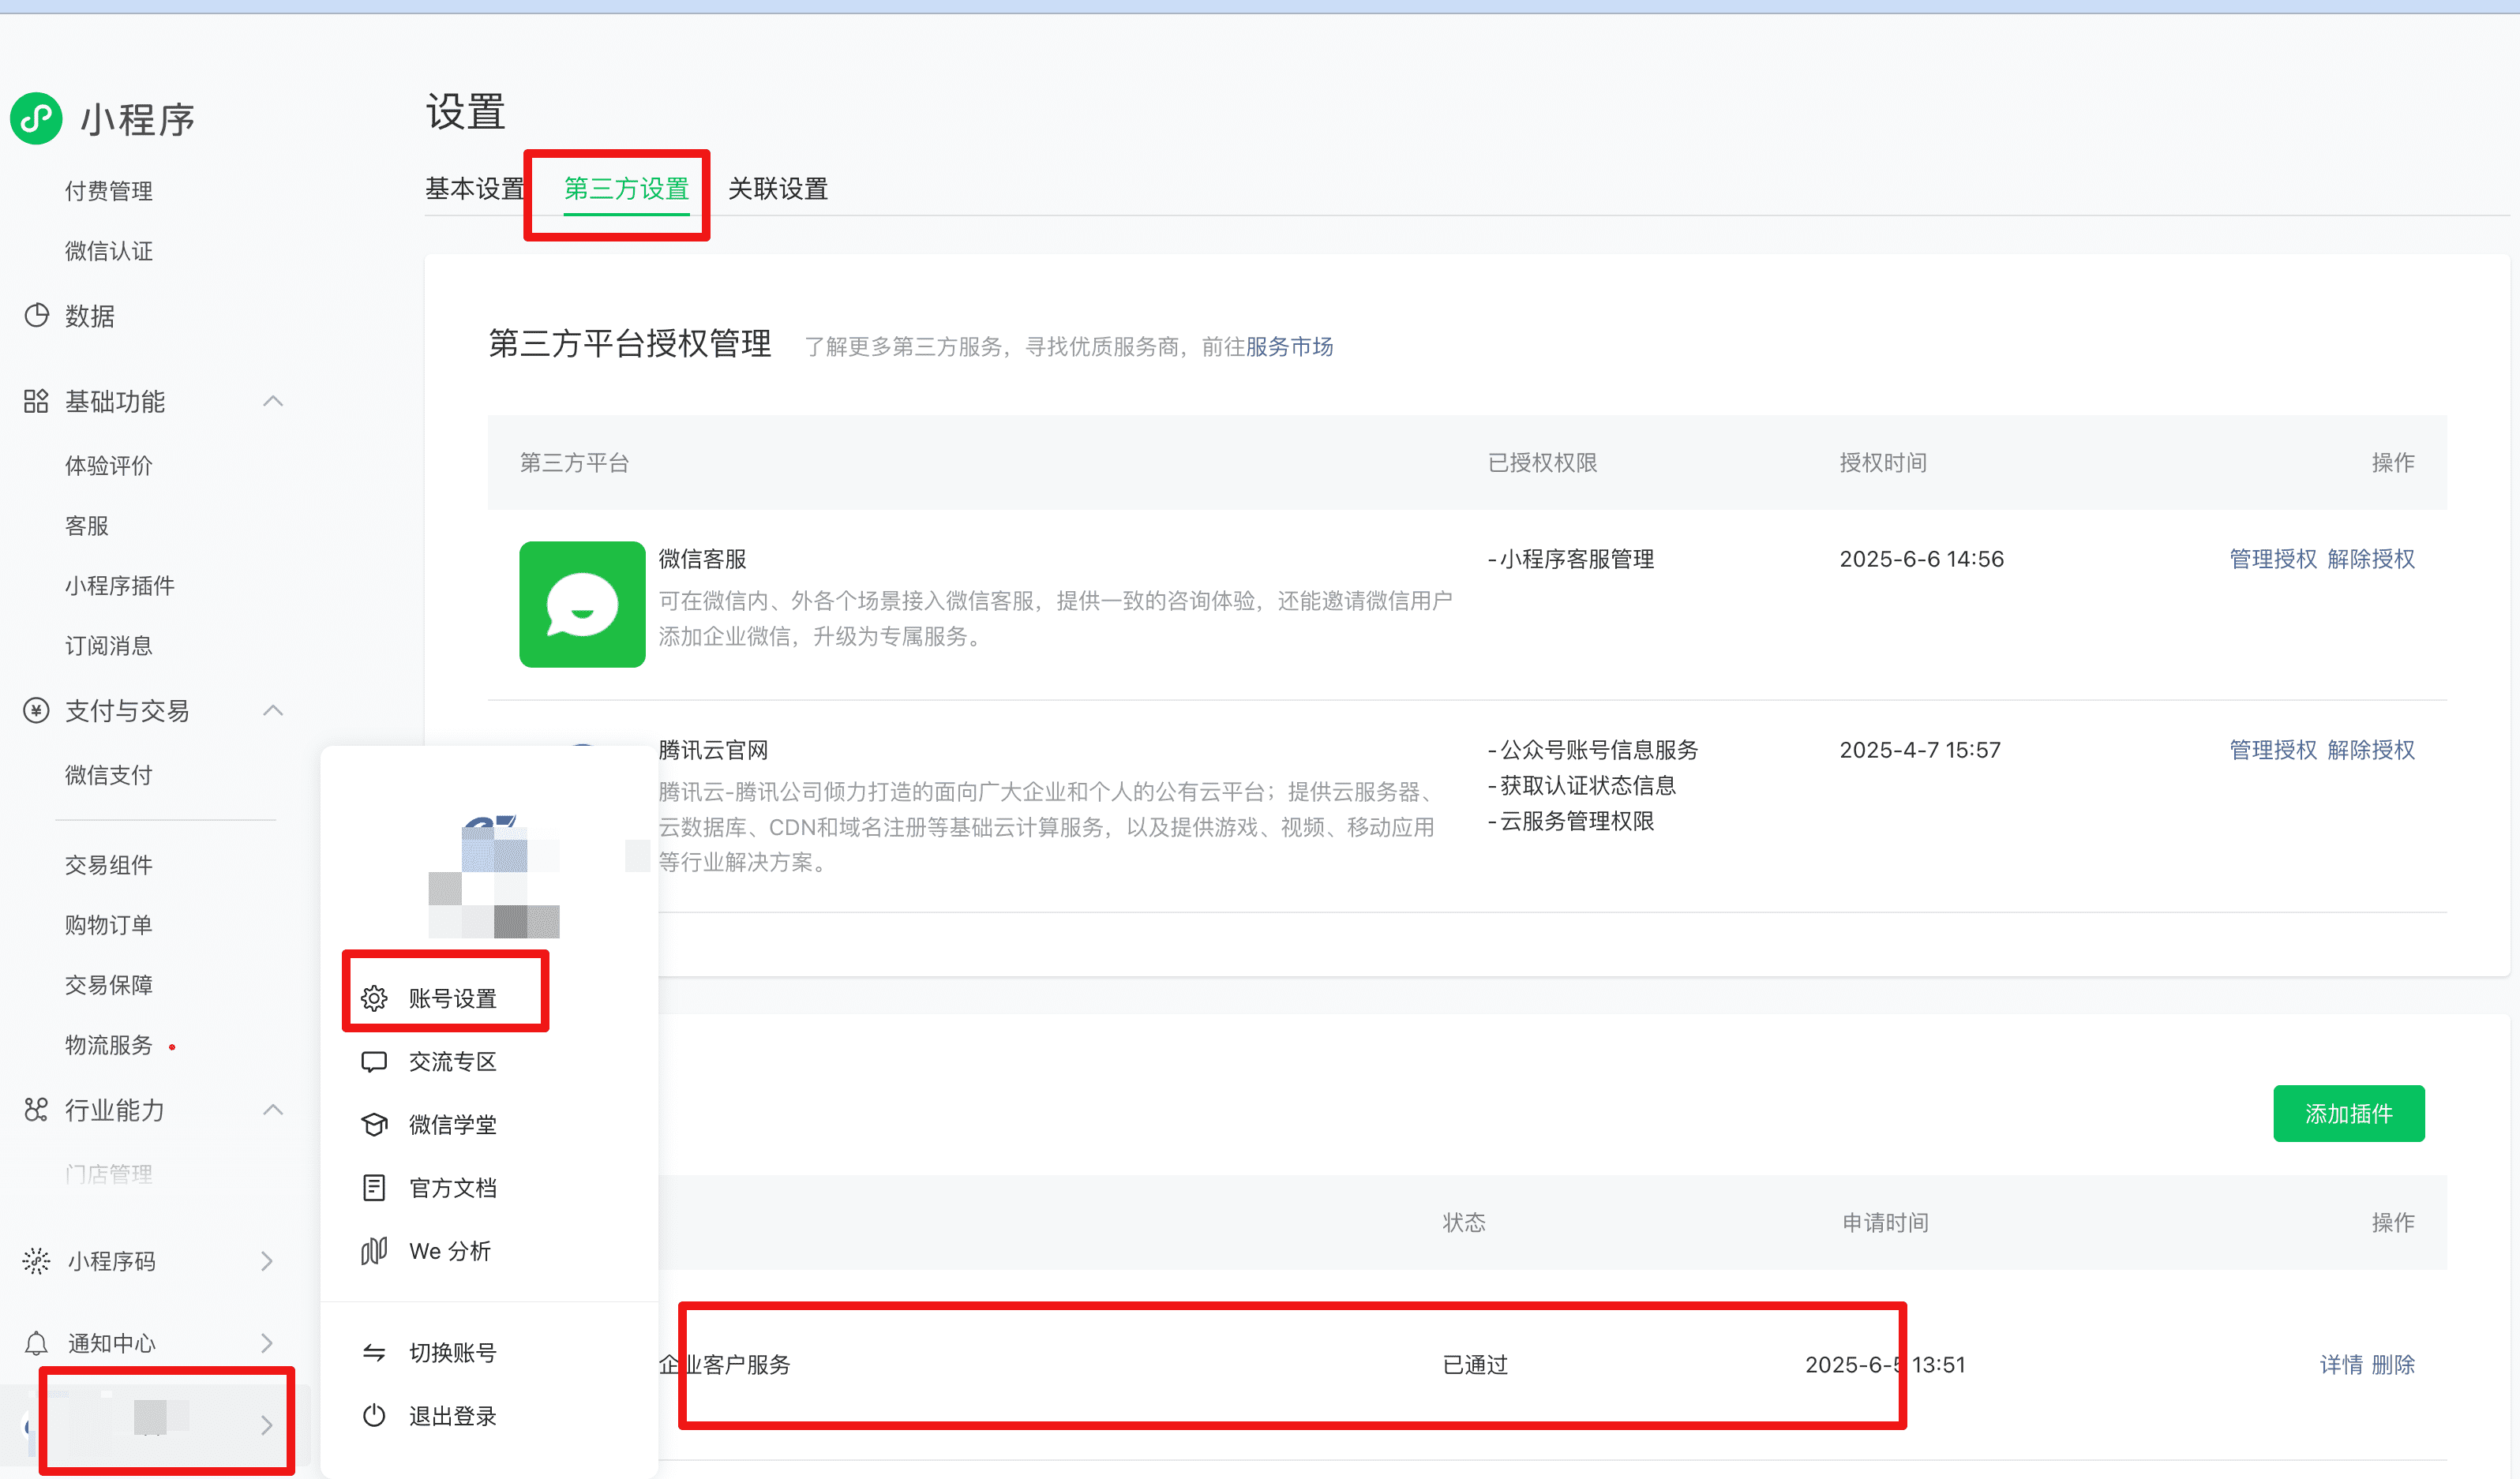The width and height of the screenshot is (2520, 1479).
Task: Click the 小程序客服管理 permission text
Action: click(1577, 559)
